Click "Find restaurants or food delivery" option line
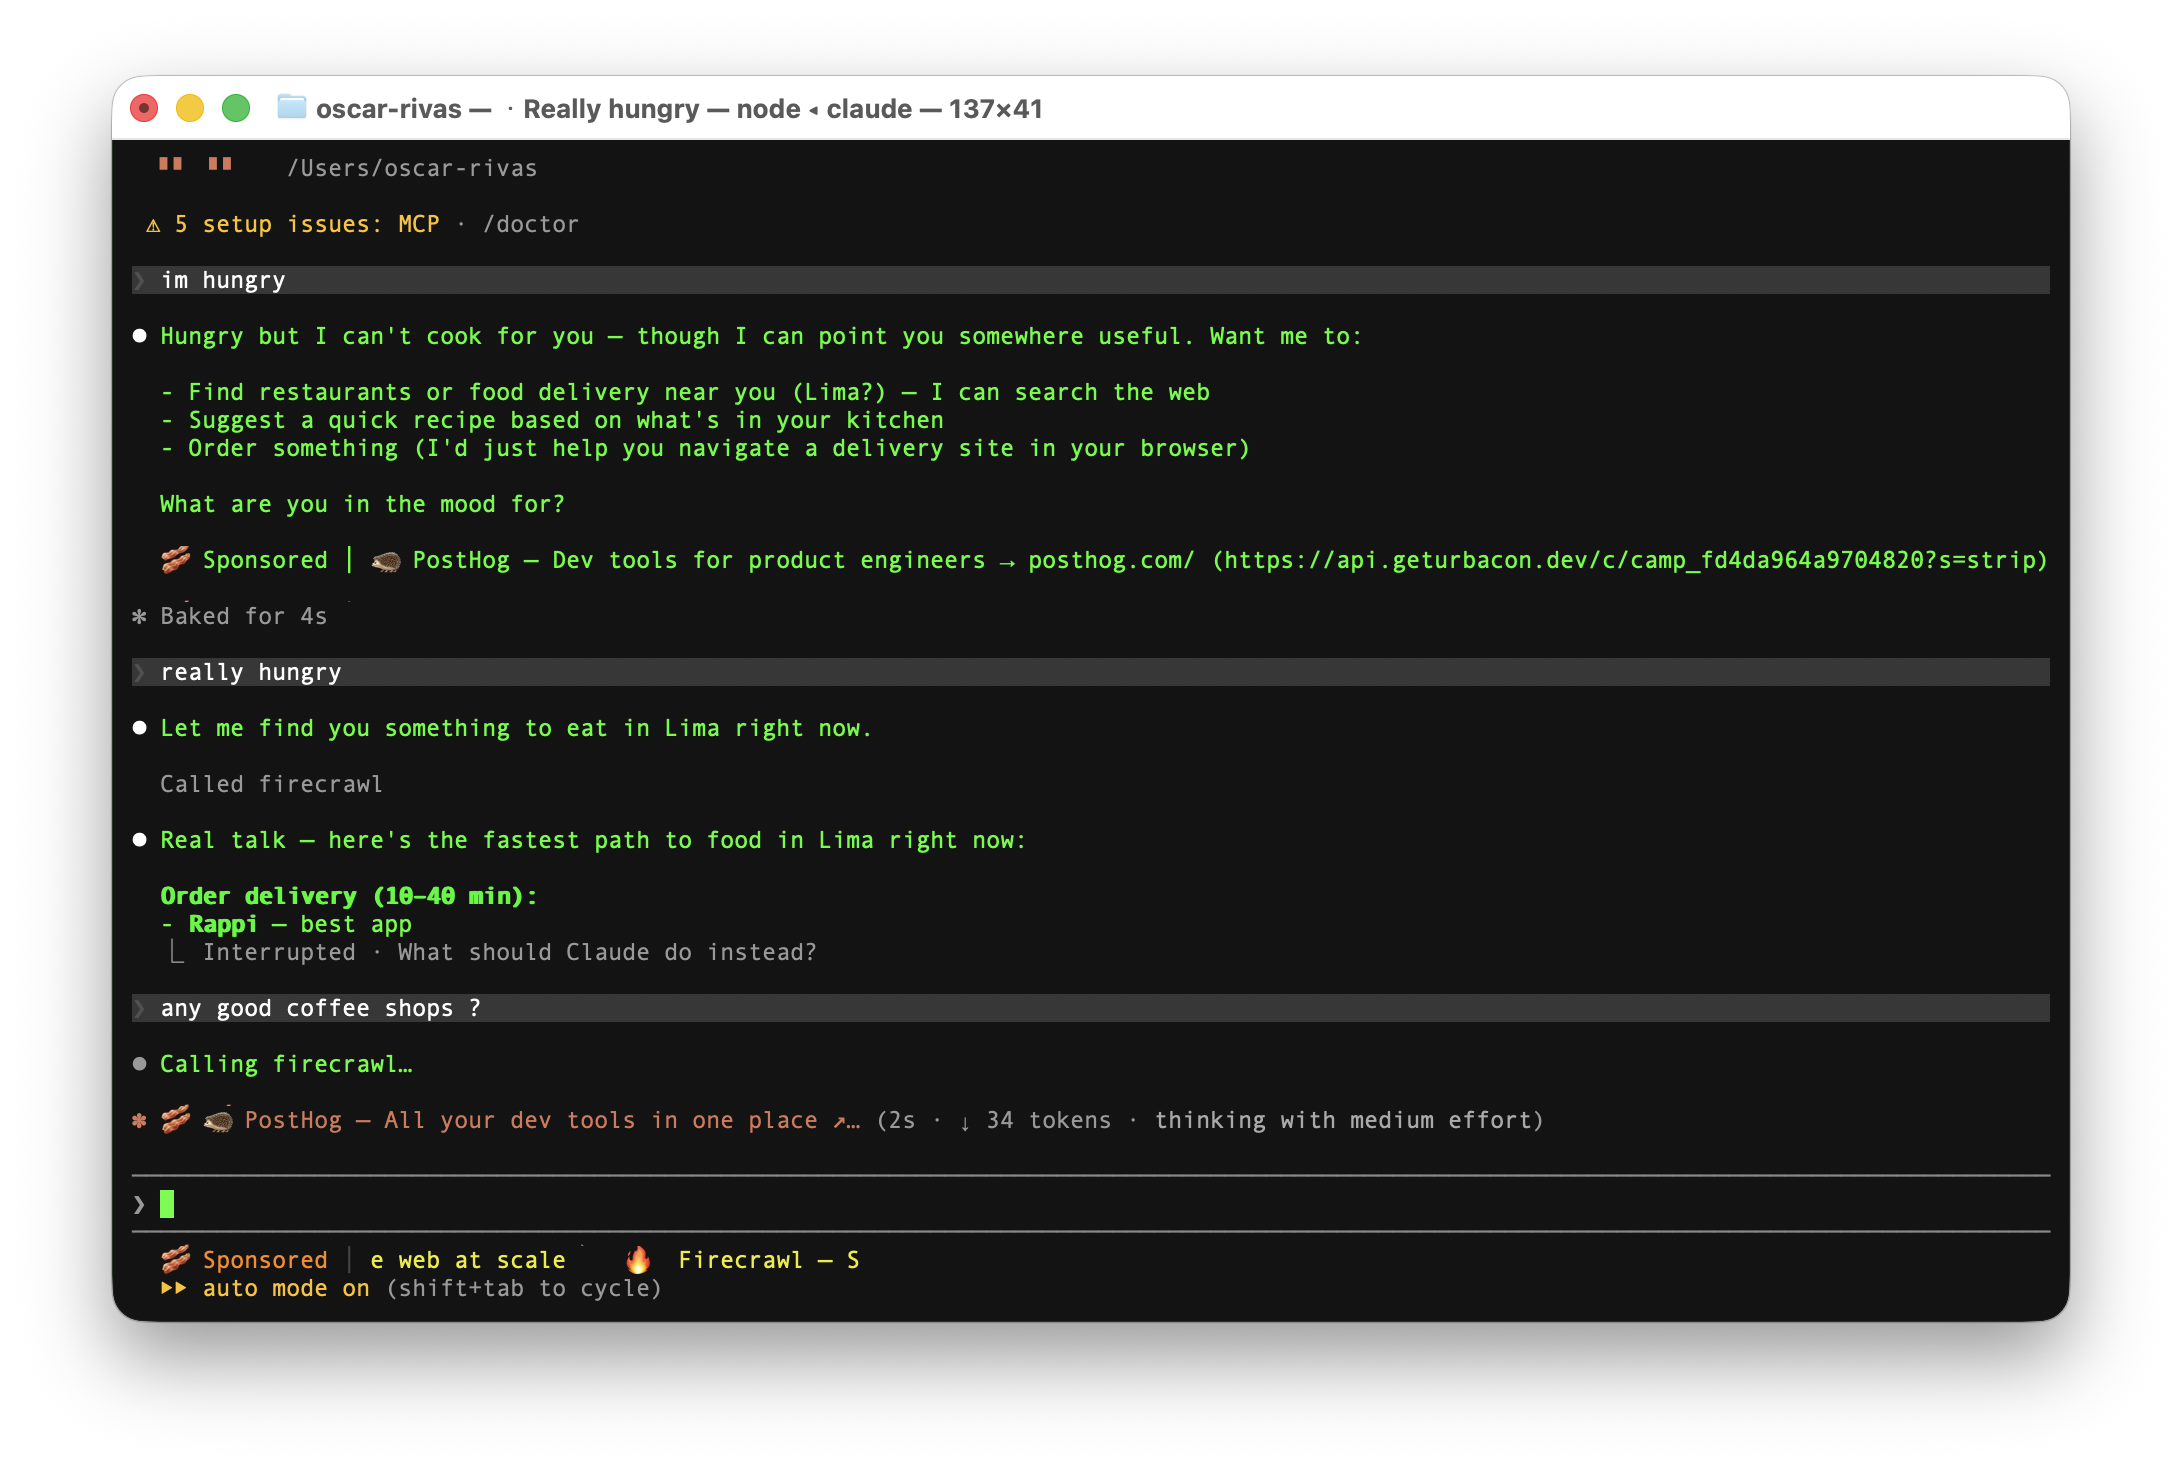Image resolution: width=2182 pixels, height=1470 pixels. tap(685, 392)
